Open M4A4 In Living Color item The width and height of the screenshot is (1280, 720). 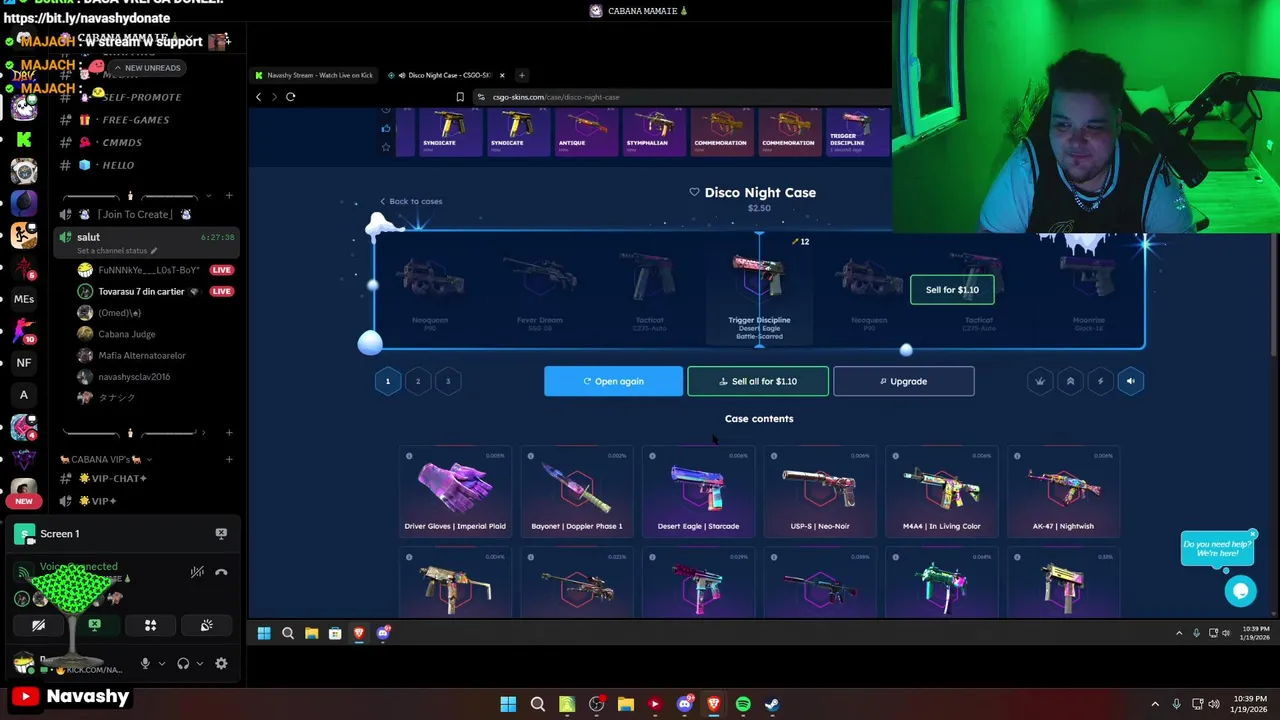pos(941,493)
